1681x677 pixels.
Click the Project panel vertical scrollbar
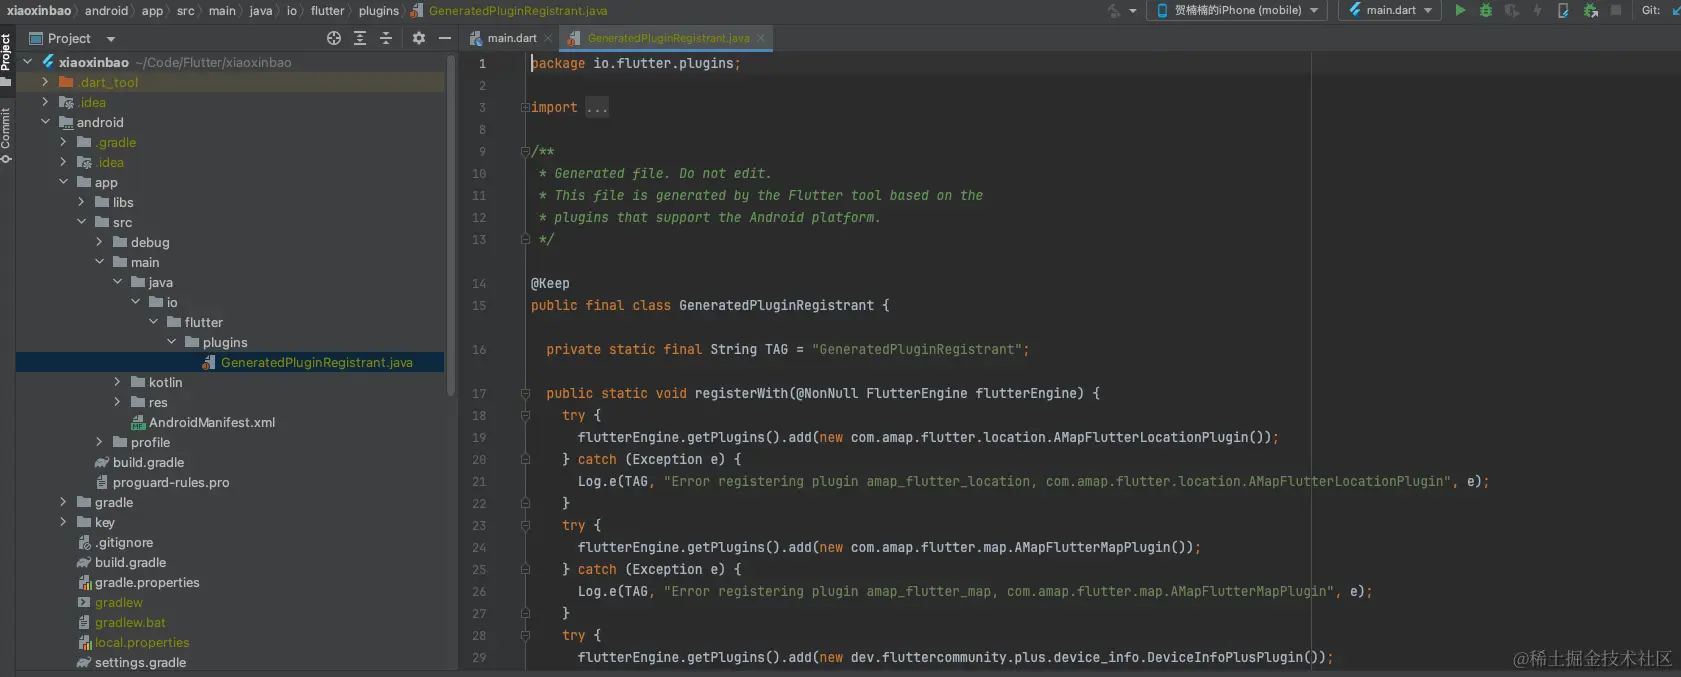pos(451,230)
